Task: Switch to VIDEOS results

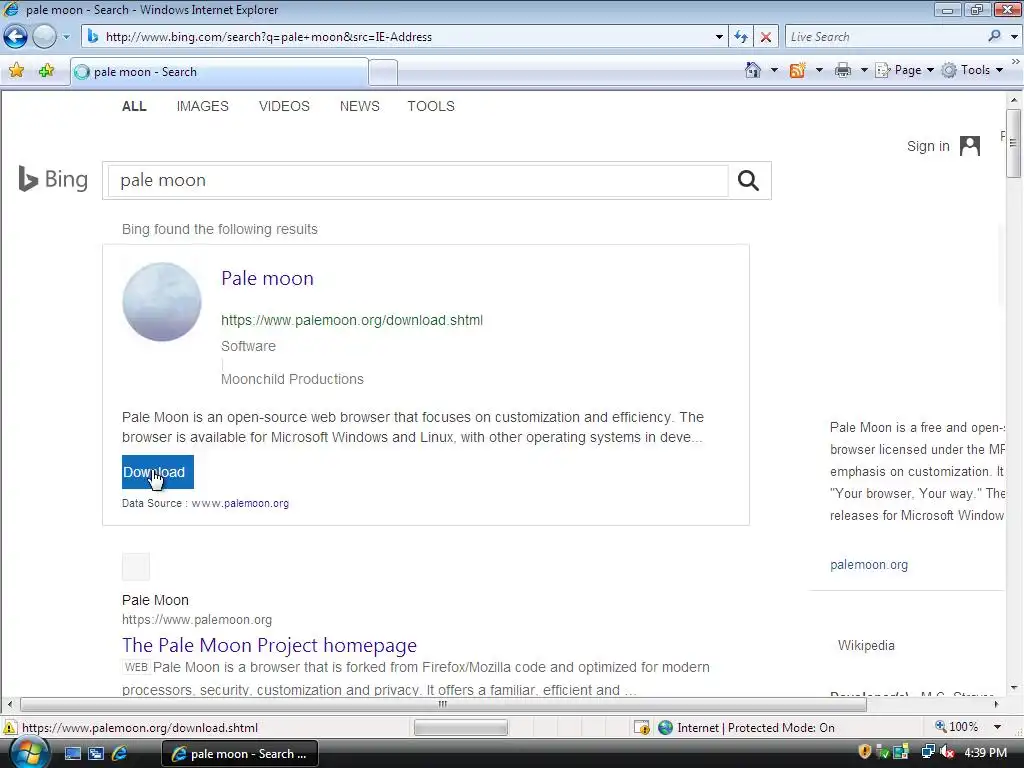Action: pos(284,106)
